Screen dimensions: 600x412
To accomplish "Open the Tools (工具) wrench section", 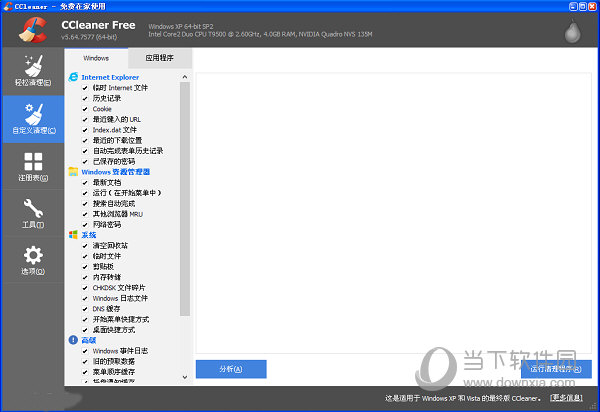I will [33, 213].
